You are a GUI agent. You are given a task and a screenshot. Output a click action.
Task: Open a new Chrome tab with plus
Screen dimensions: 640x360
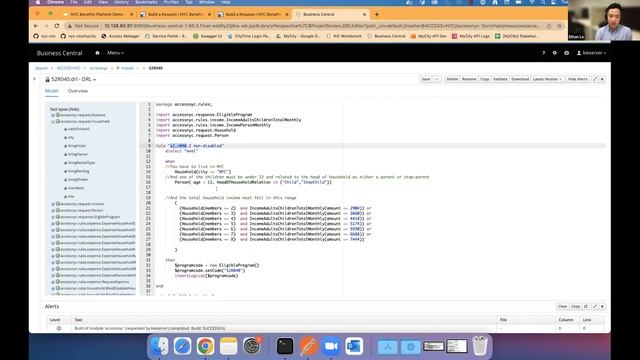click(377, 14)
